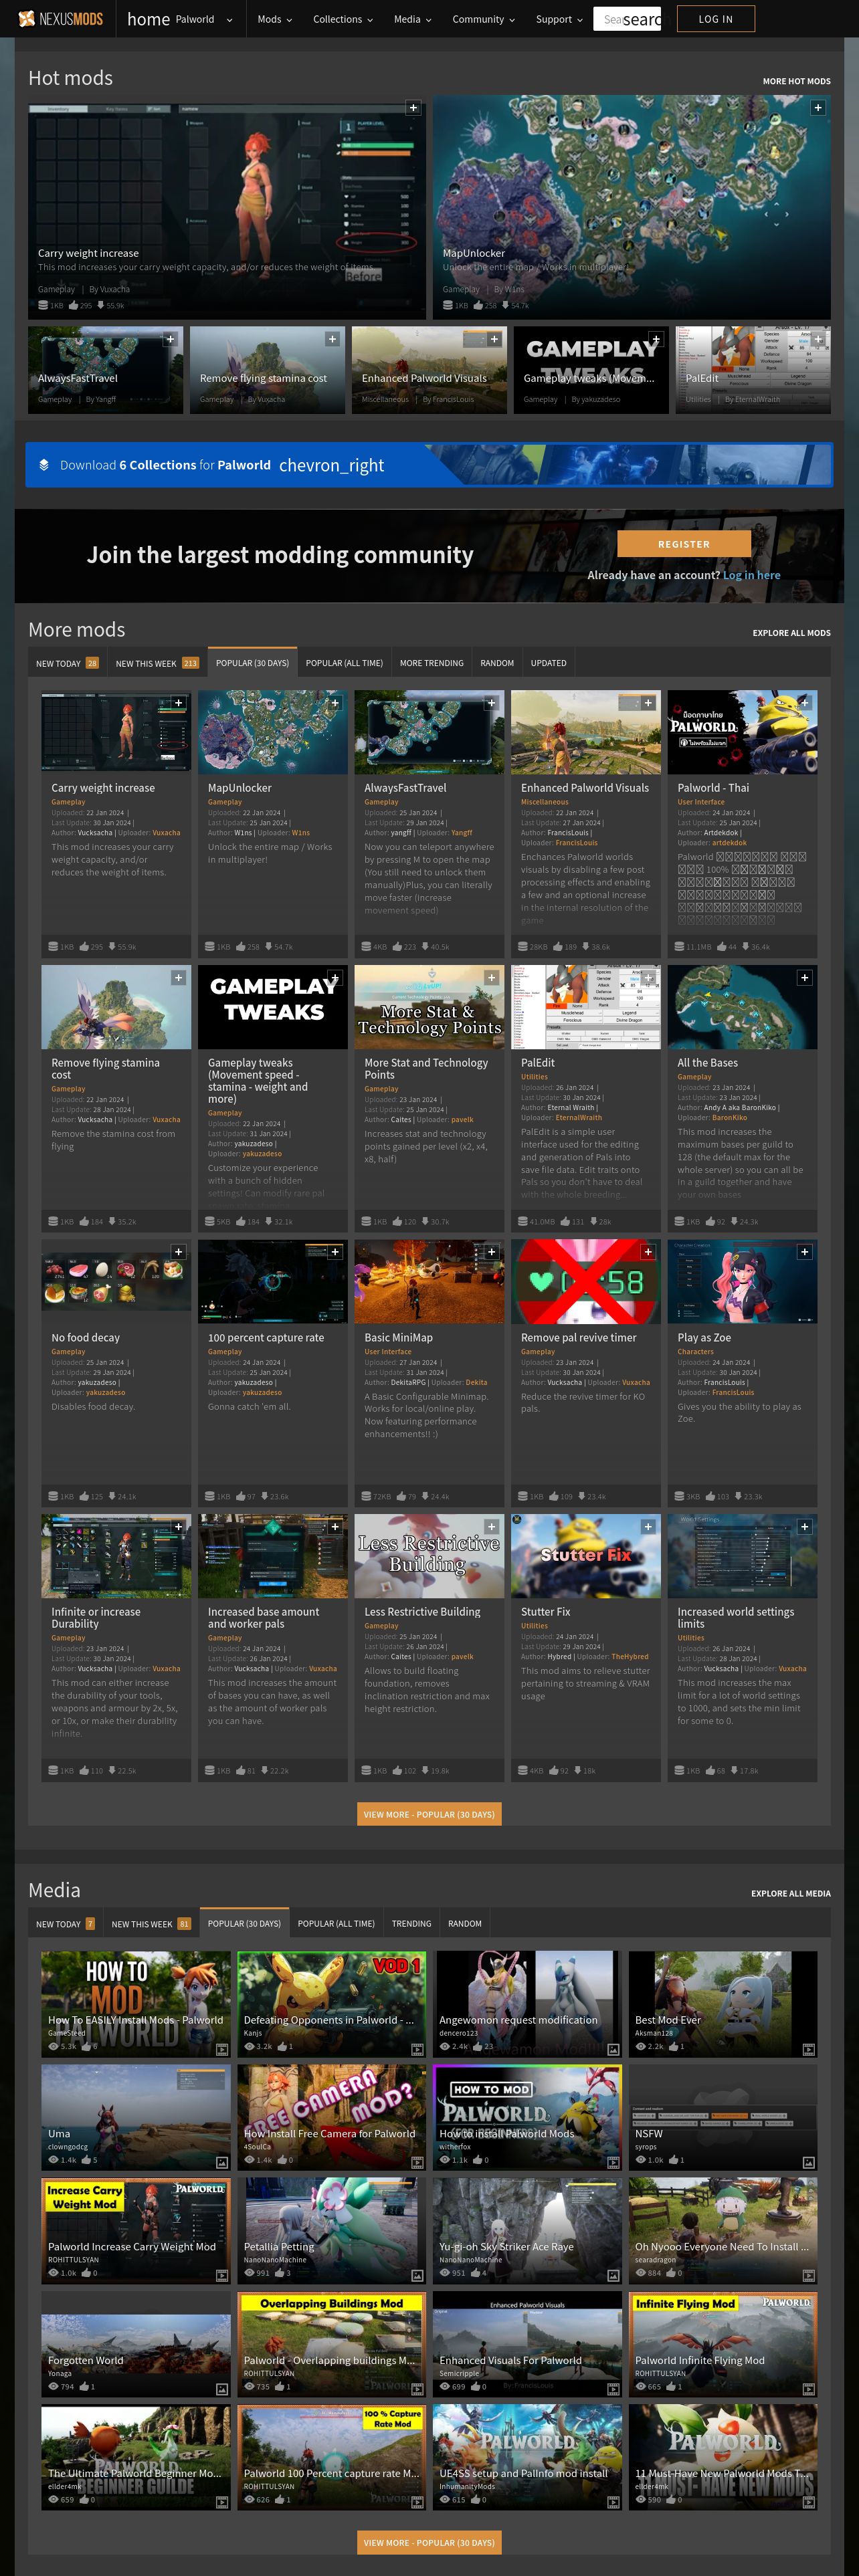Click the chevron right icon in Collections banner
The height and width of the screenshot is (2576, 859).
tap(331, 465)
